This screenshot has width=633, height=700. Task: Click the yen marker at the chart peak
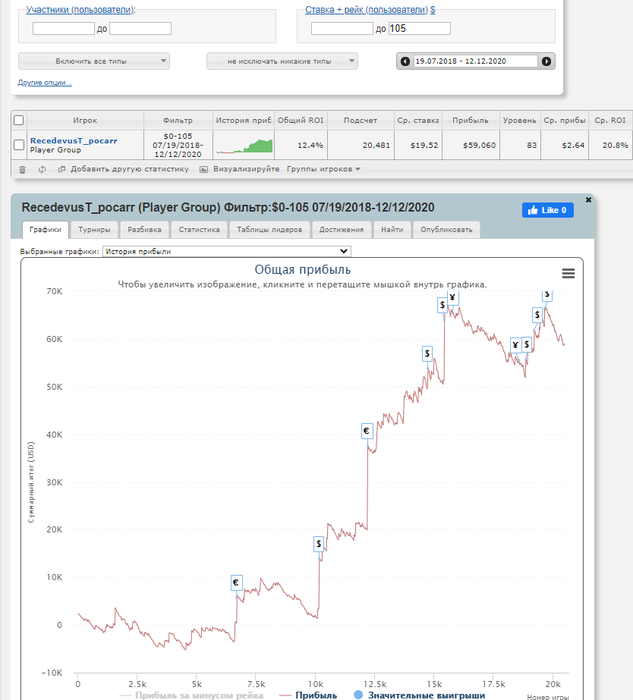coord(453,298)
